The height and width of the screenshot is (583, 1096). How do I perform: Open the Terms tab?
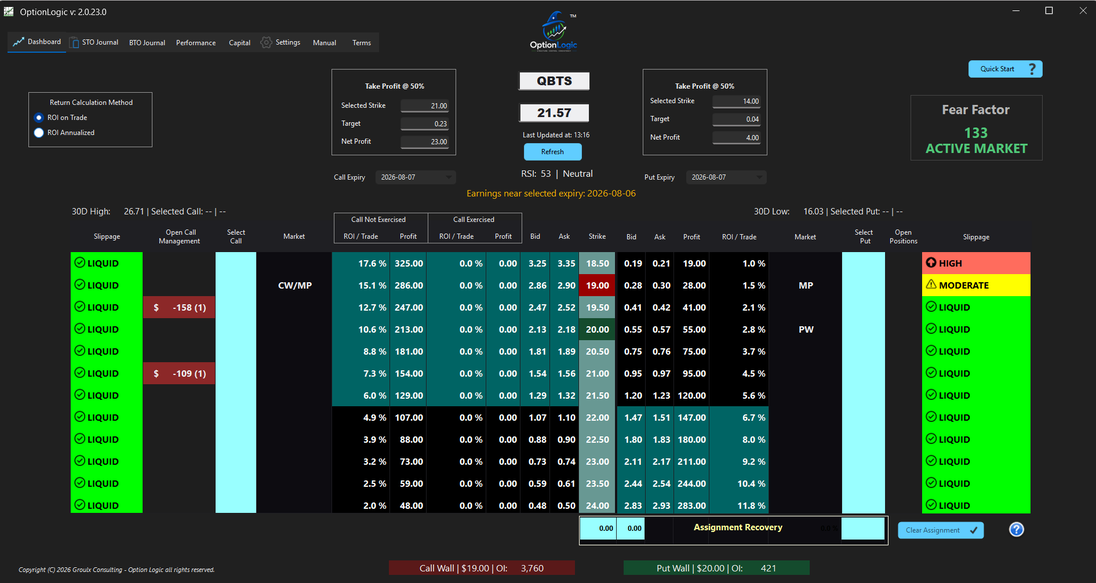click(x=361, y=43)
